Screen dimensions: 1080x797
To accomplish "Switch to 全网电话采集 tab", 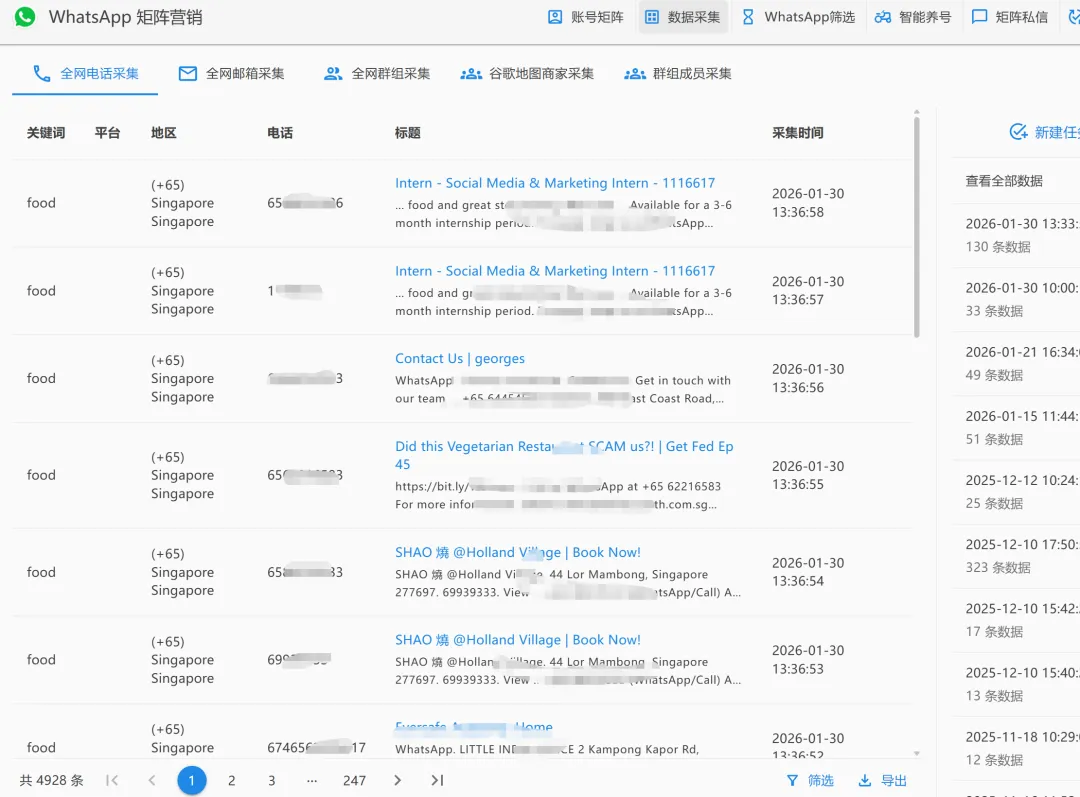I will pyautogui.click(x=85, y=74).
